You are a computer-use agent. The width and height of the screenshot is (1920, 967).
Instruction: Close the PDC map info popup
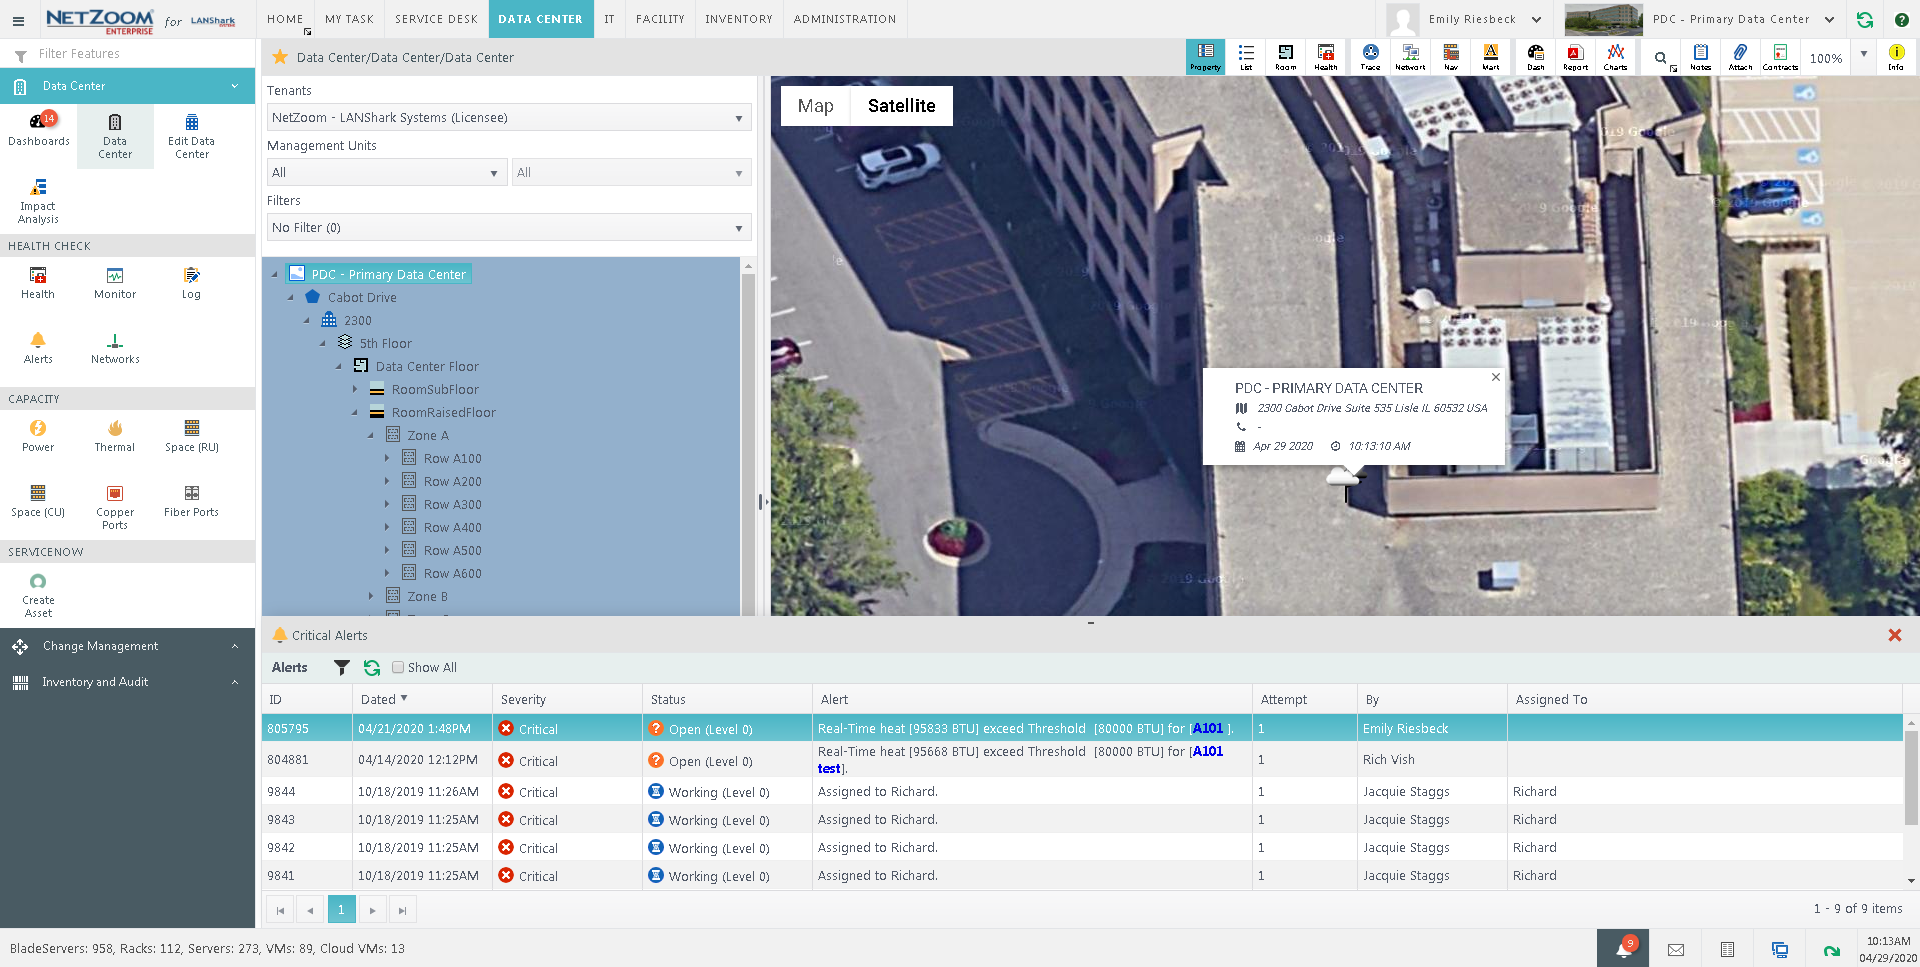pyautogui.click(x=1495, y=377)
